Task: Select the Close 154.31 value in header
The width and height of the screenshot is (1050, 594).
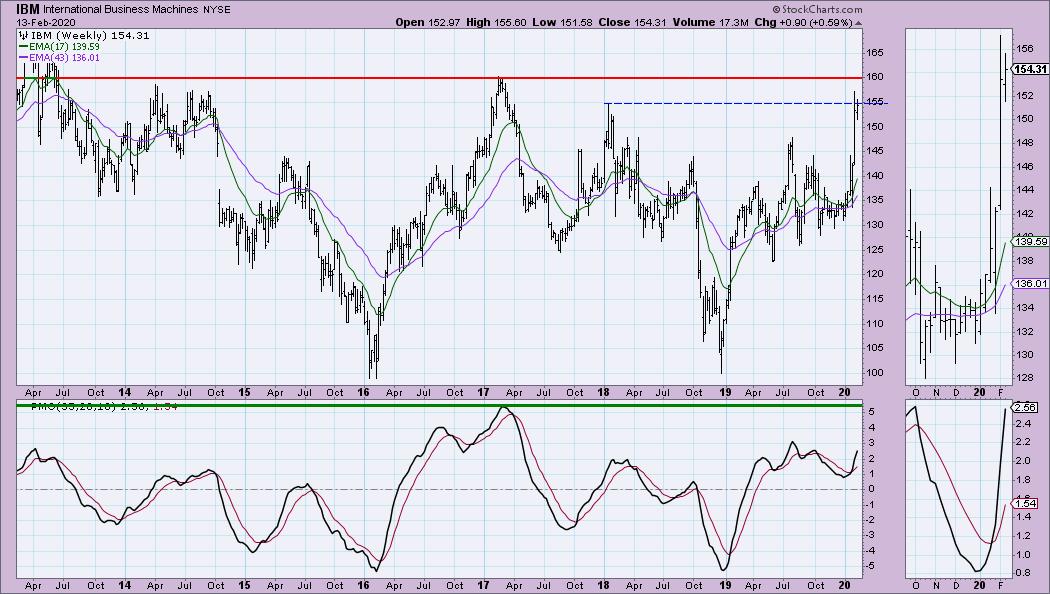Action: [x=632, y=22]
